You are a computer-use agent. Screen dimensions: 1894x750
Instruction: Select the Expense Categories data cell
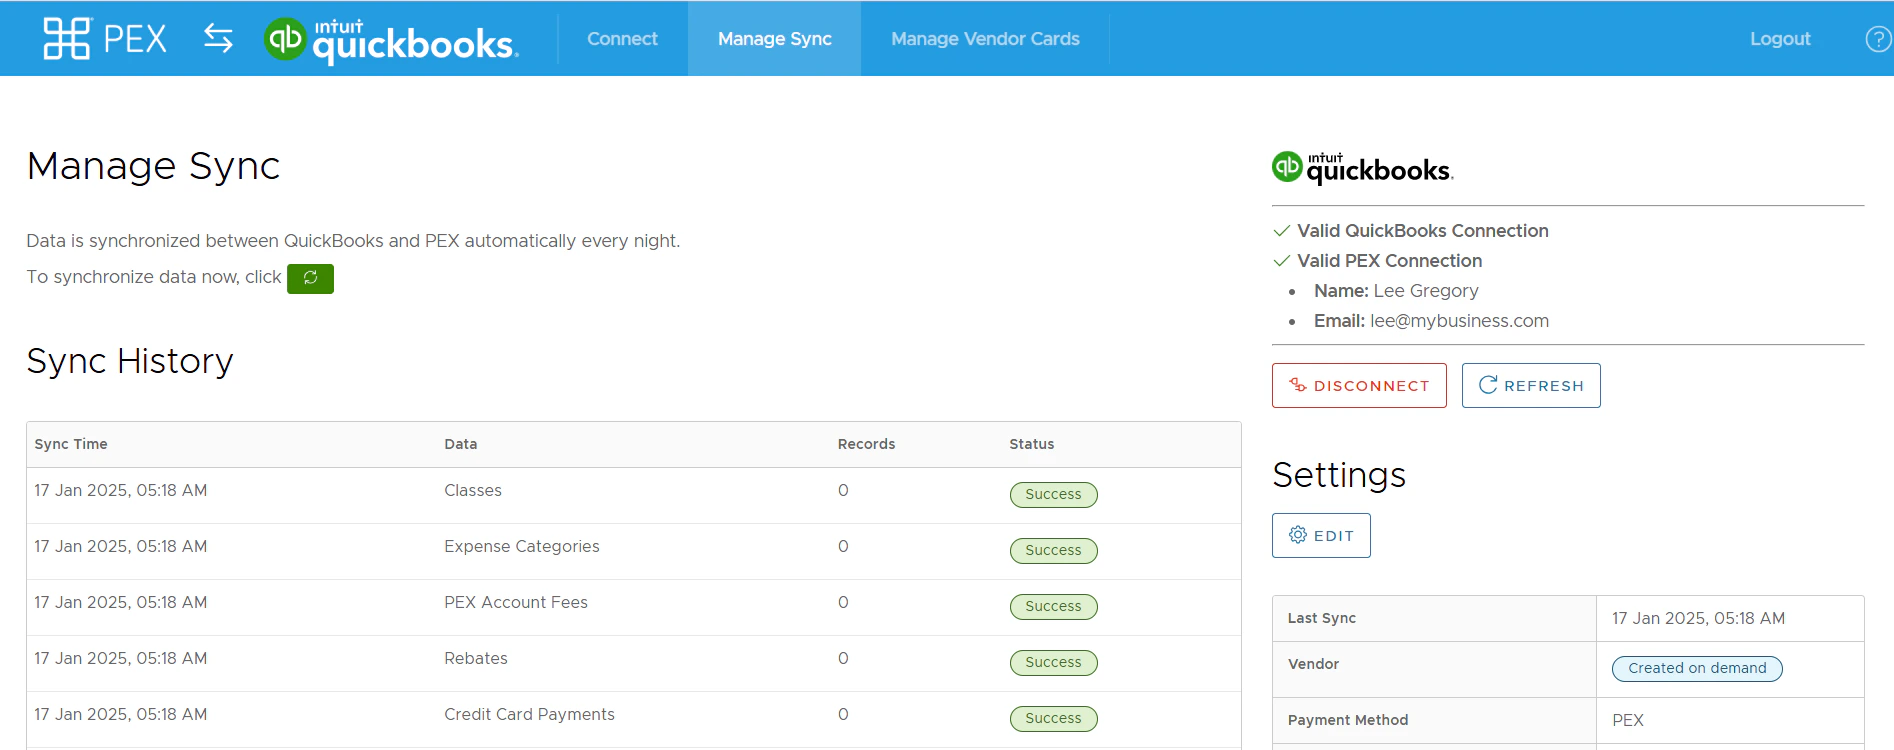click(522, 547)
